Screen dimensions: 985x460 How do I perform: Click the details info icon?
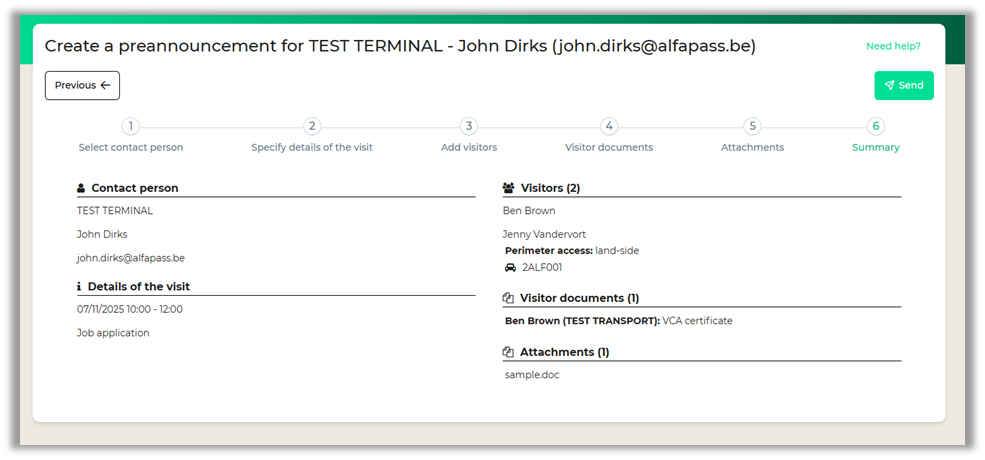click(x=80, y=287)
